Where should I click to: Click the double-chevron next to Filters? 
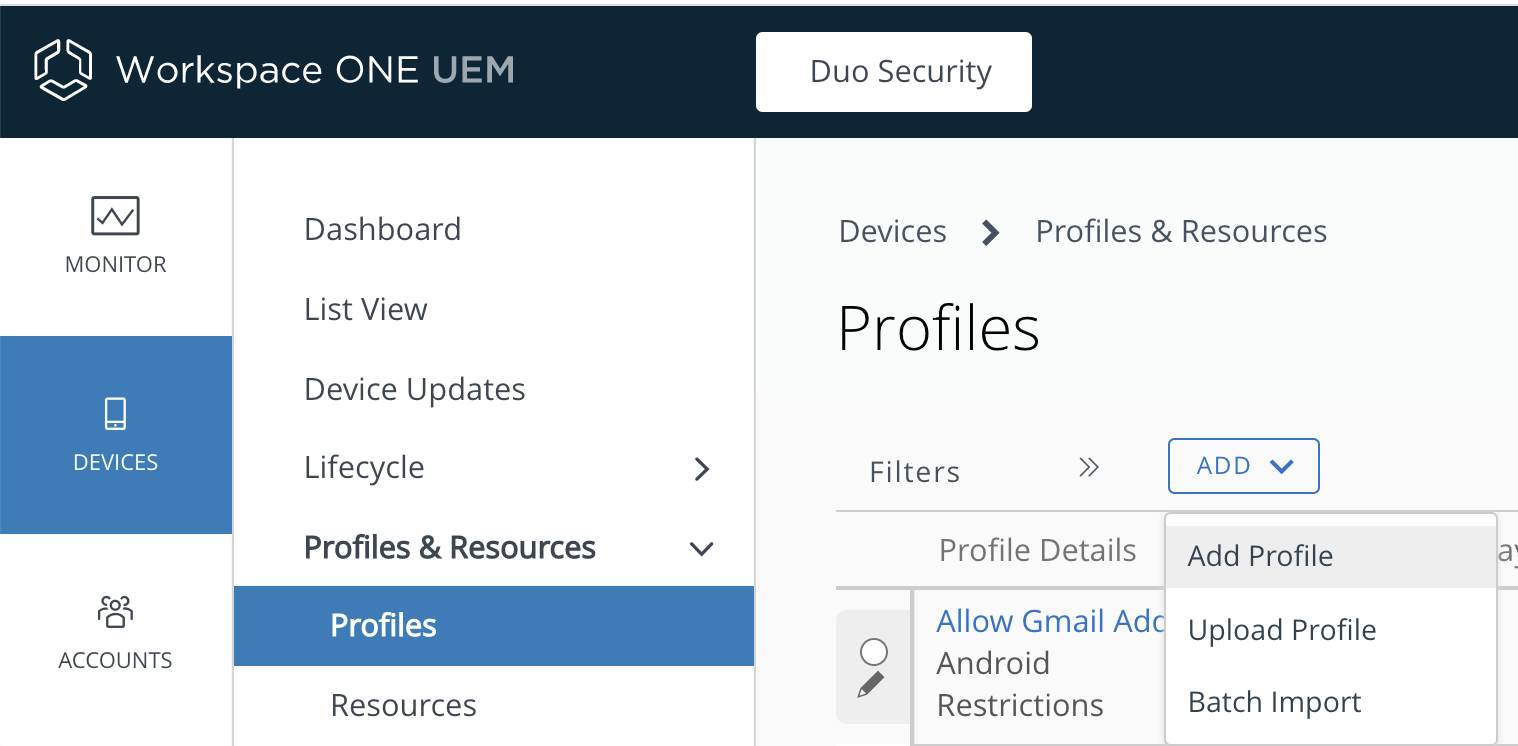coord(1089,466)
